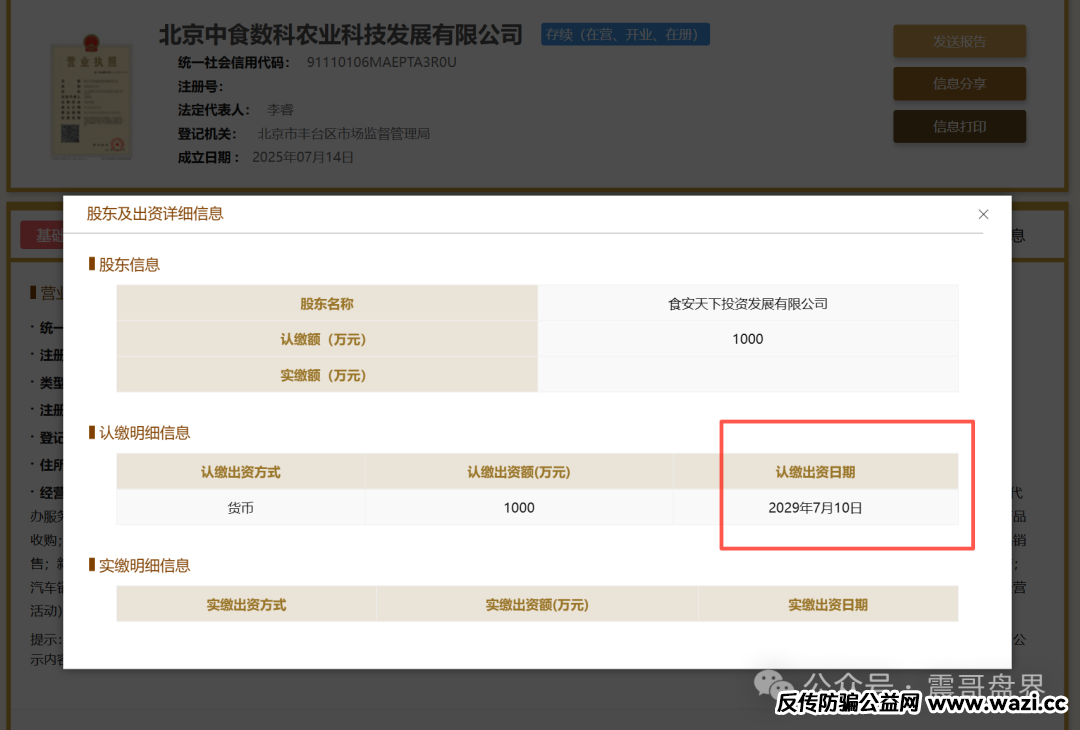Click the 信息打印 button
The width and height of the screenshot is (1080, 730).
959,127
